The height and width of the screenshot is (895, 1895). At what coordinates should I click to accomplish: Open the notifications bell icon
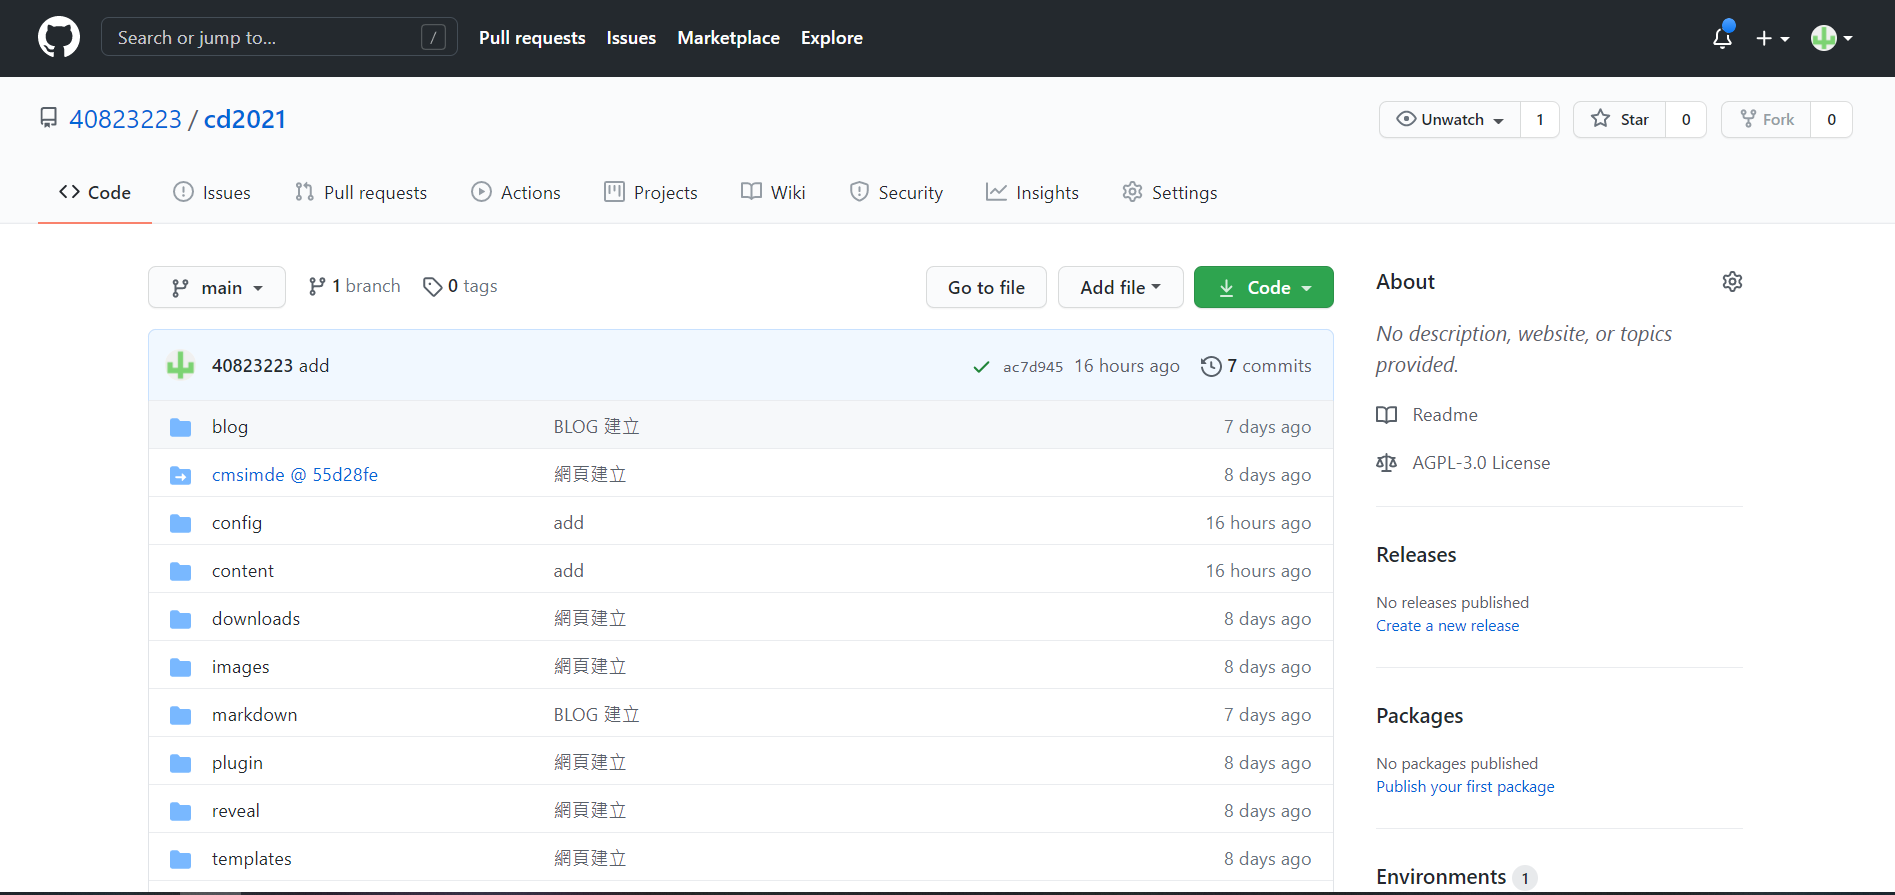click(x=1722, y=38)
